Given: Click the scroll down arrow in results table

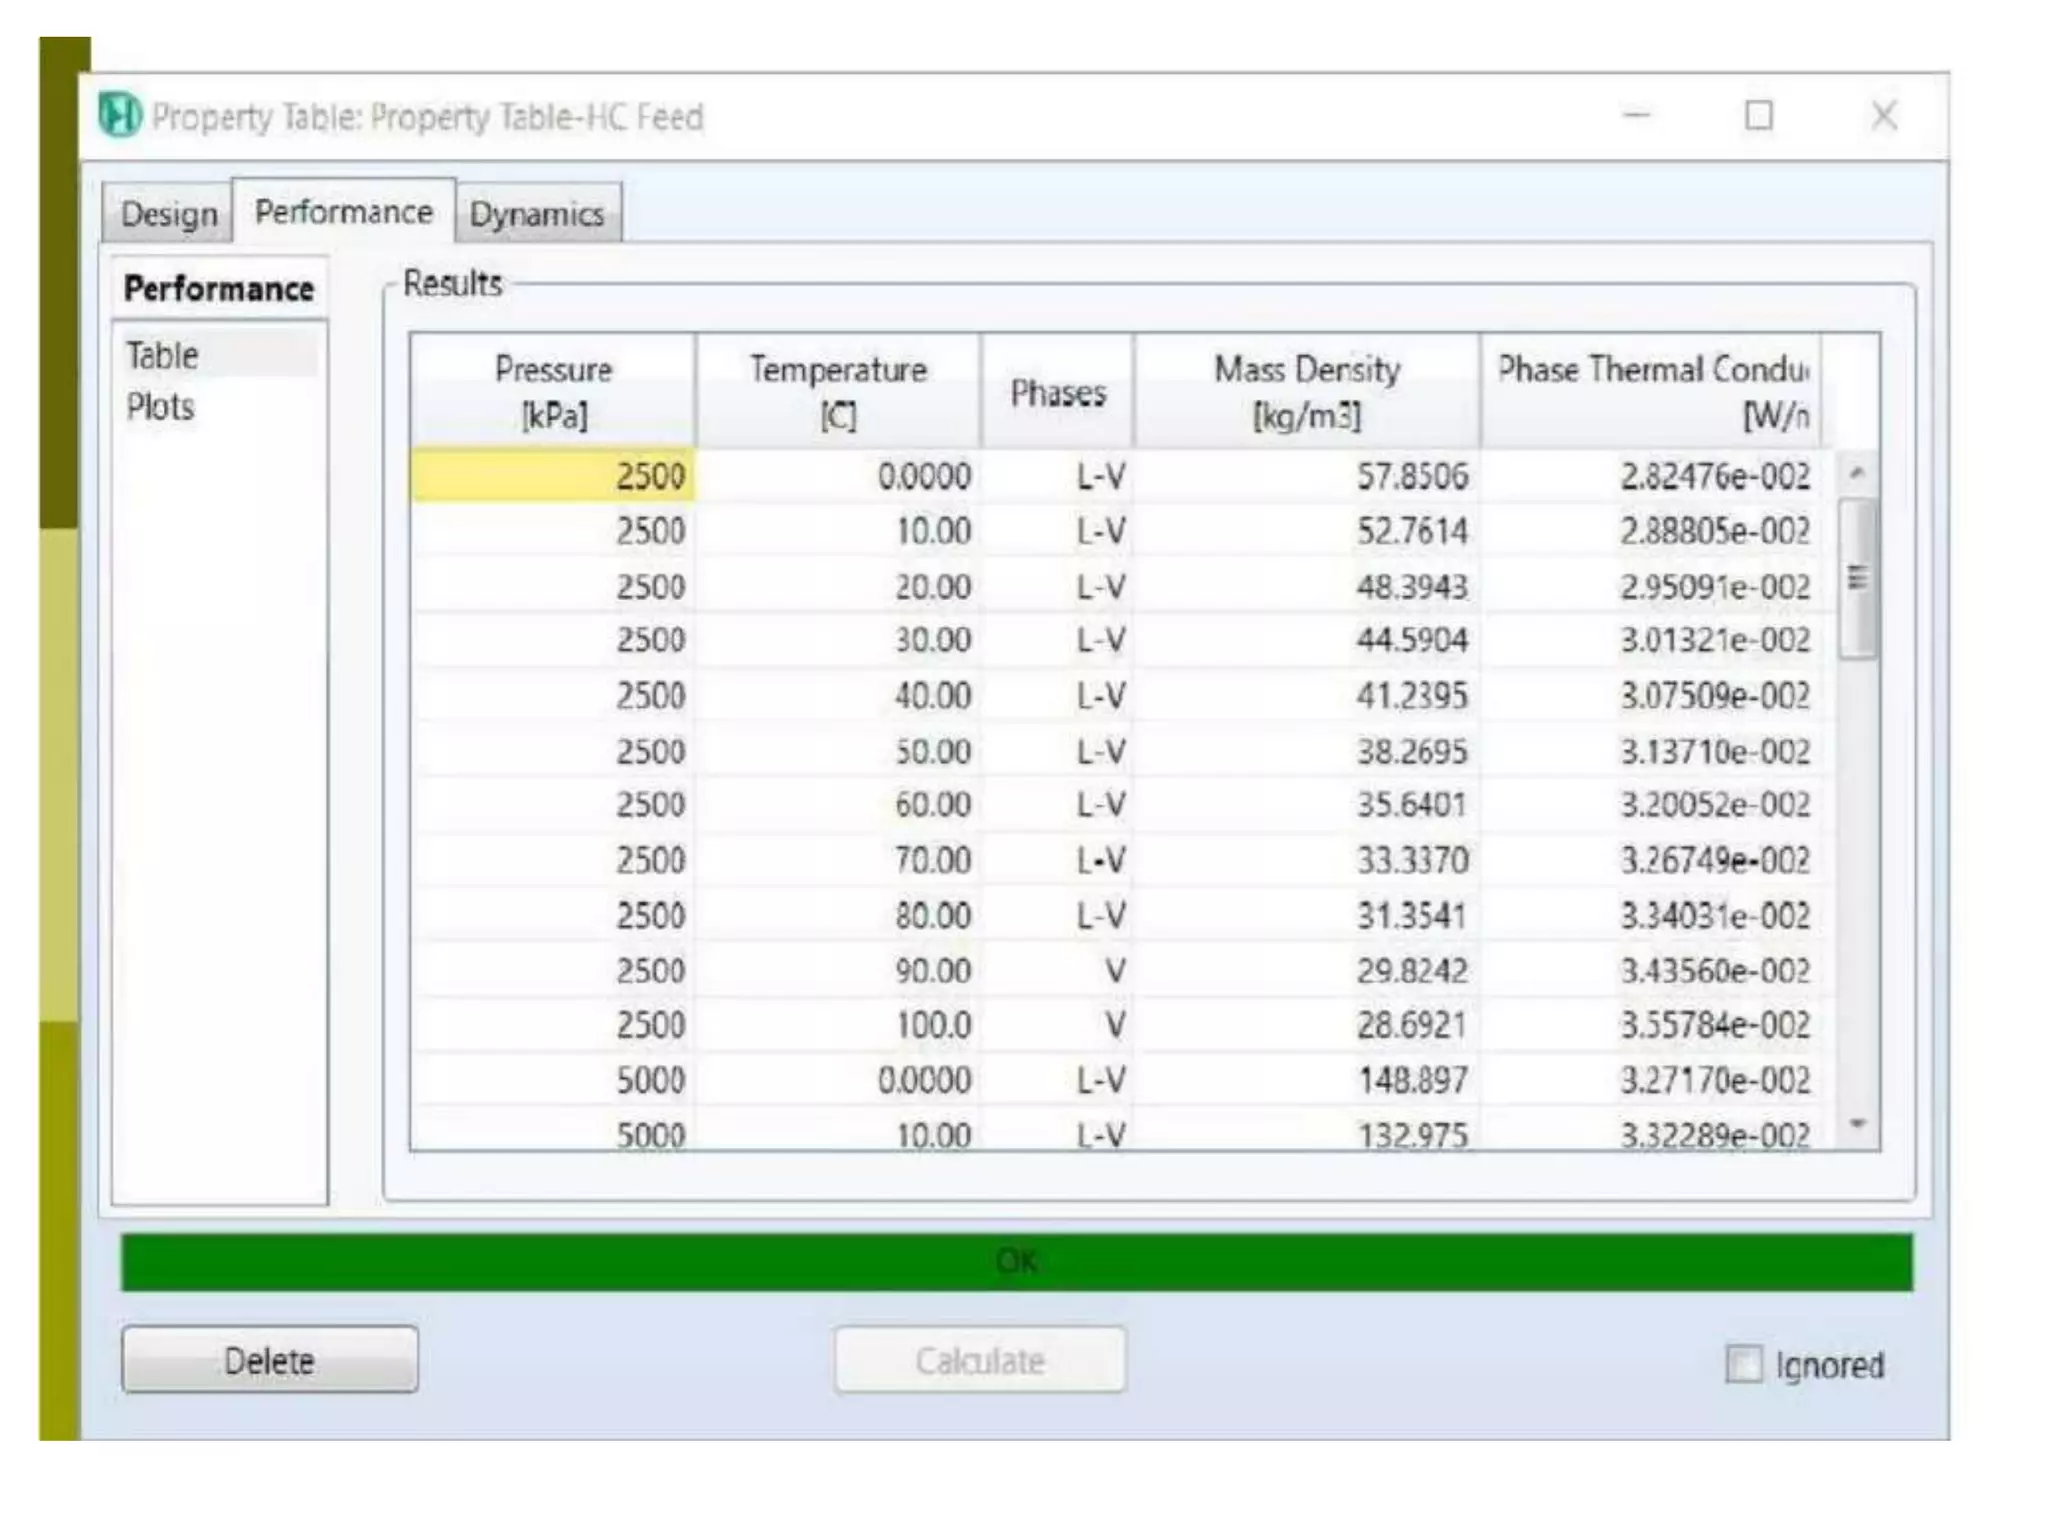Looking at the screenshot, I should [x=1857, y=1124].
